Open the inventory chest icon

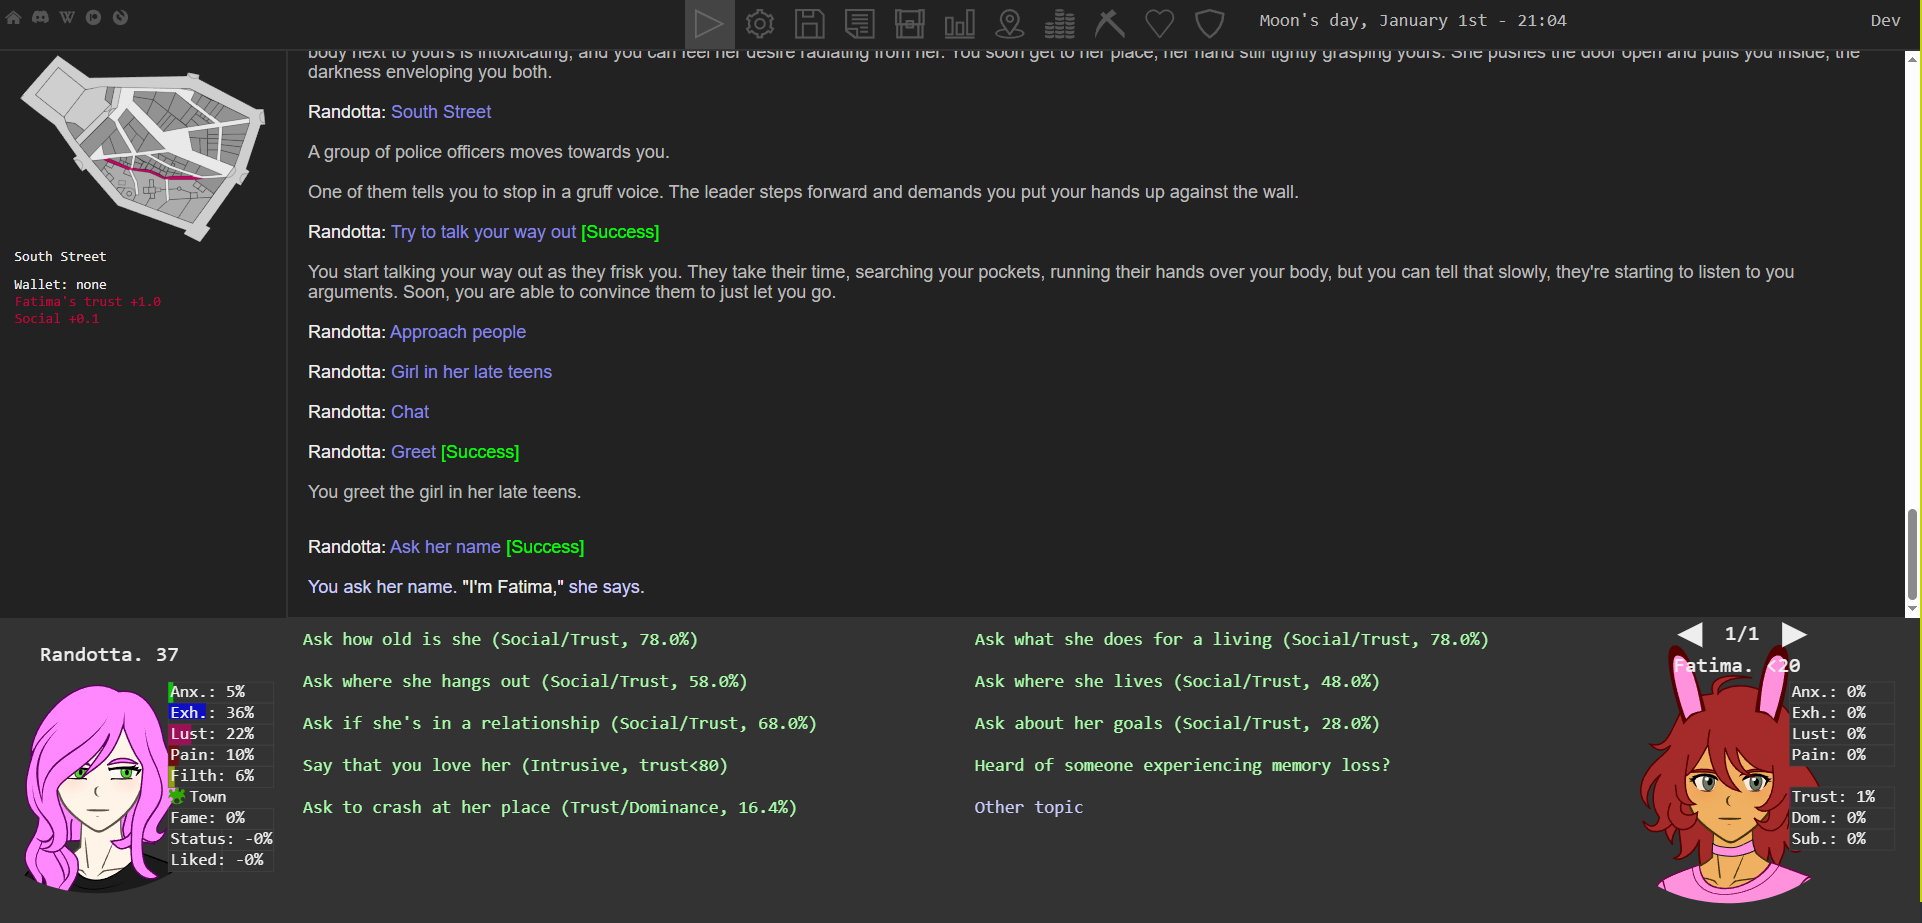[909, 23]
